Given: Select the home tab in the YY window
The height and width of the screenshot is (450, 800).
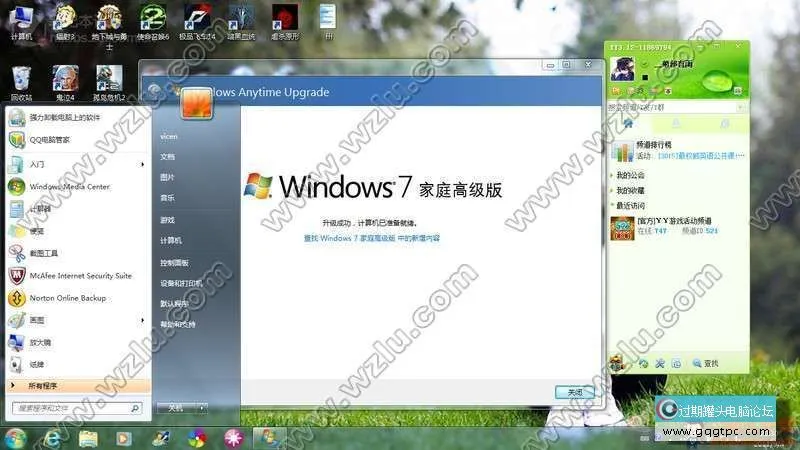Looking at the screenshot, I should [x=629, y=123].
